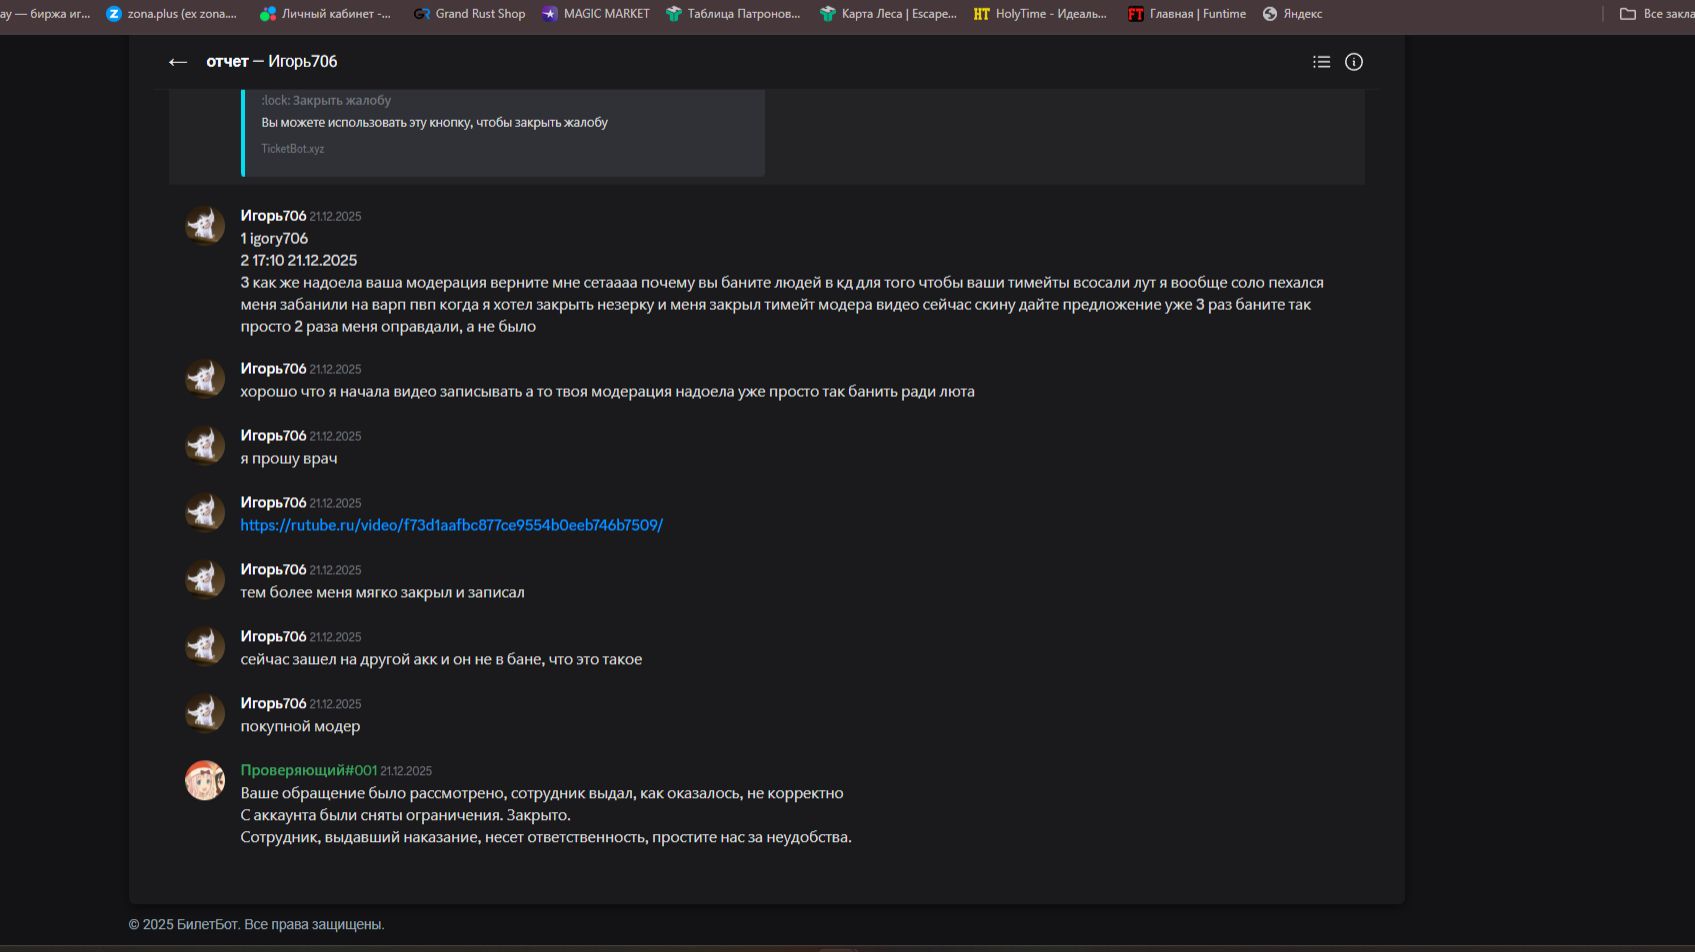Open the Grand Rust Shop bookmark
The height and width of the screenshot is (952, 1695).
tap(469, 14)
